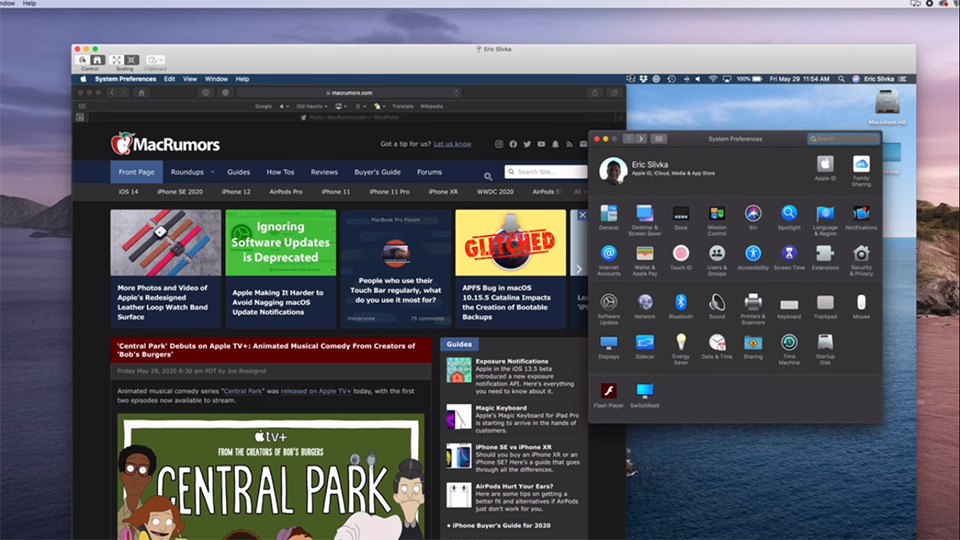
Task: Open Software Update pane
Action: tap(609, 309)
